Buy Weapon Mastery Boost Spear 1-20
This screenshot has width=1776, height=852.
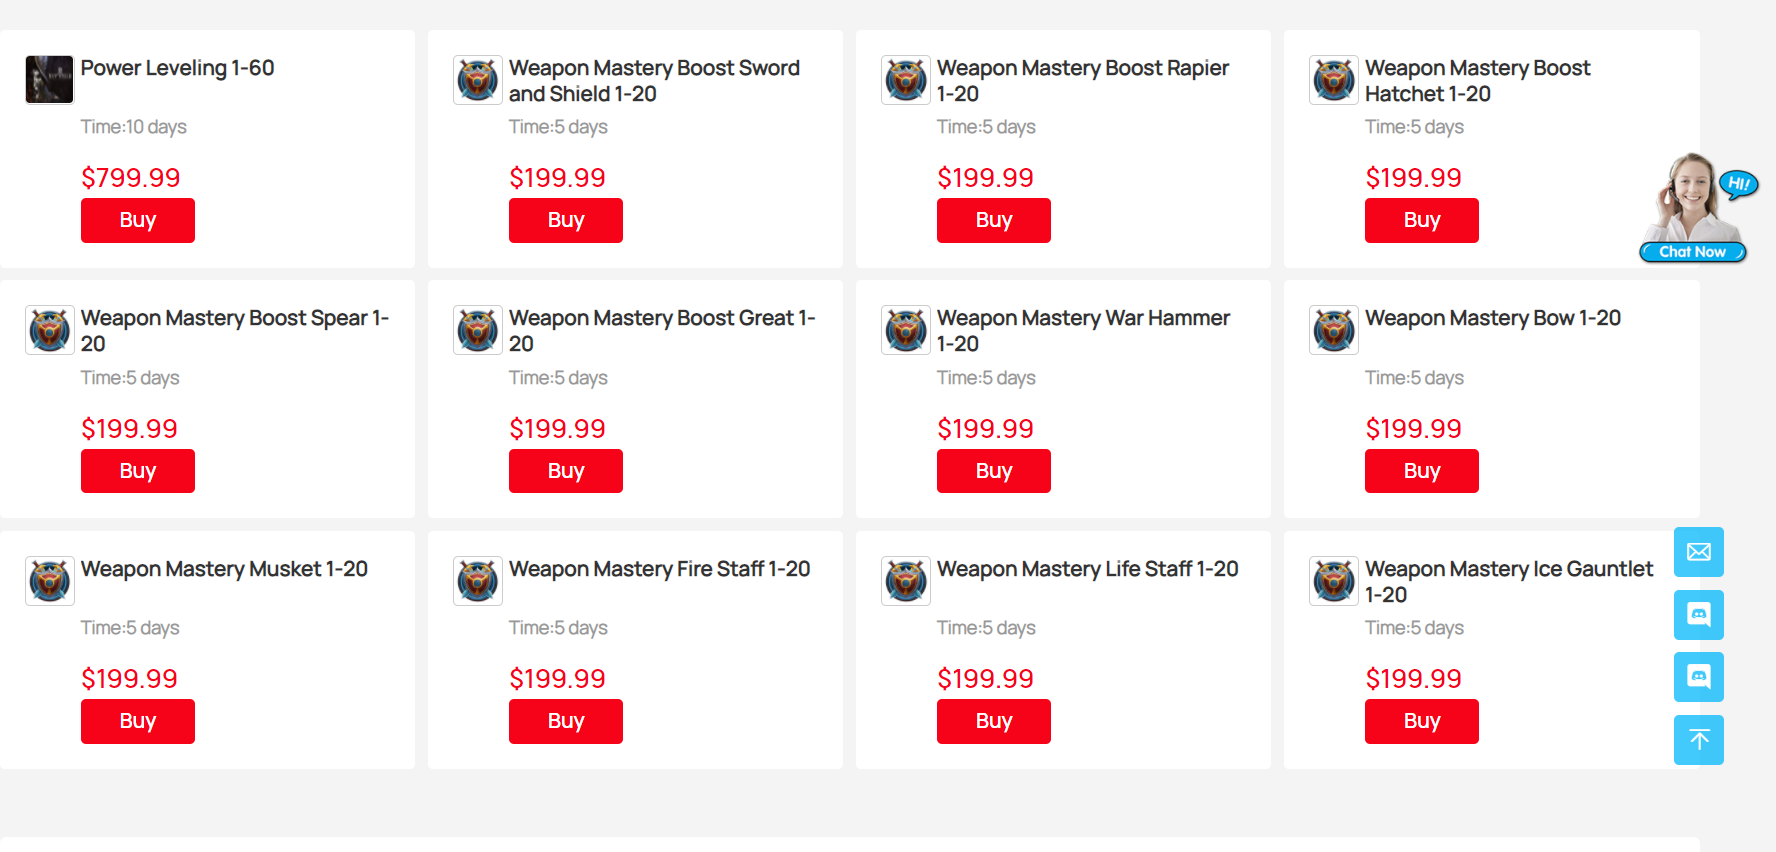tap(138, 471)
